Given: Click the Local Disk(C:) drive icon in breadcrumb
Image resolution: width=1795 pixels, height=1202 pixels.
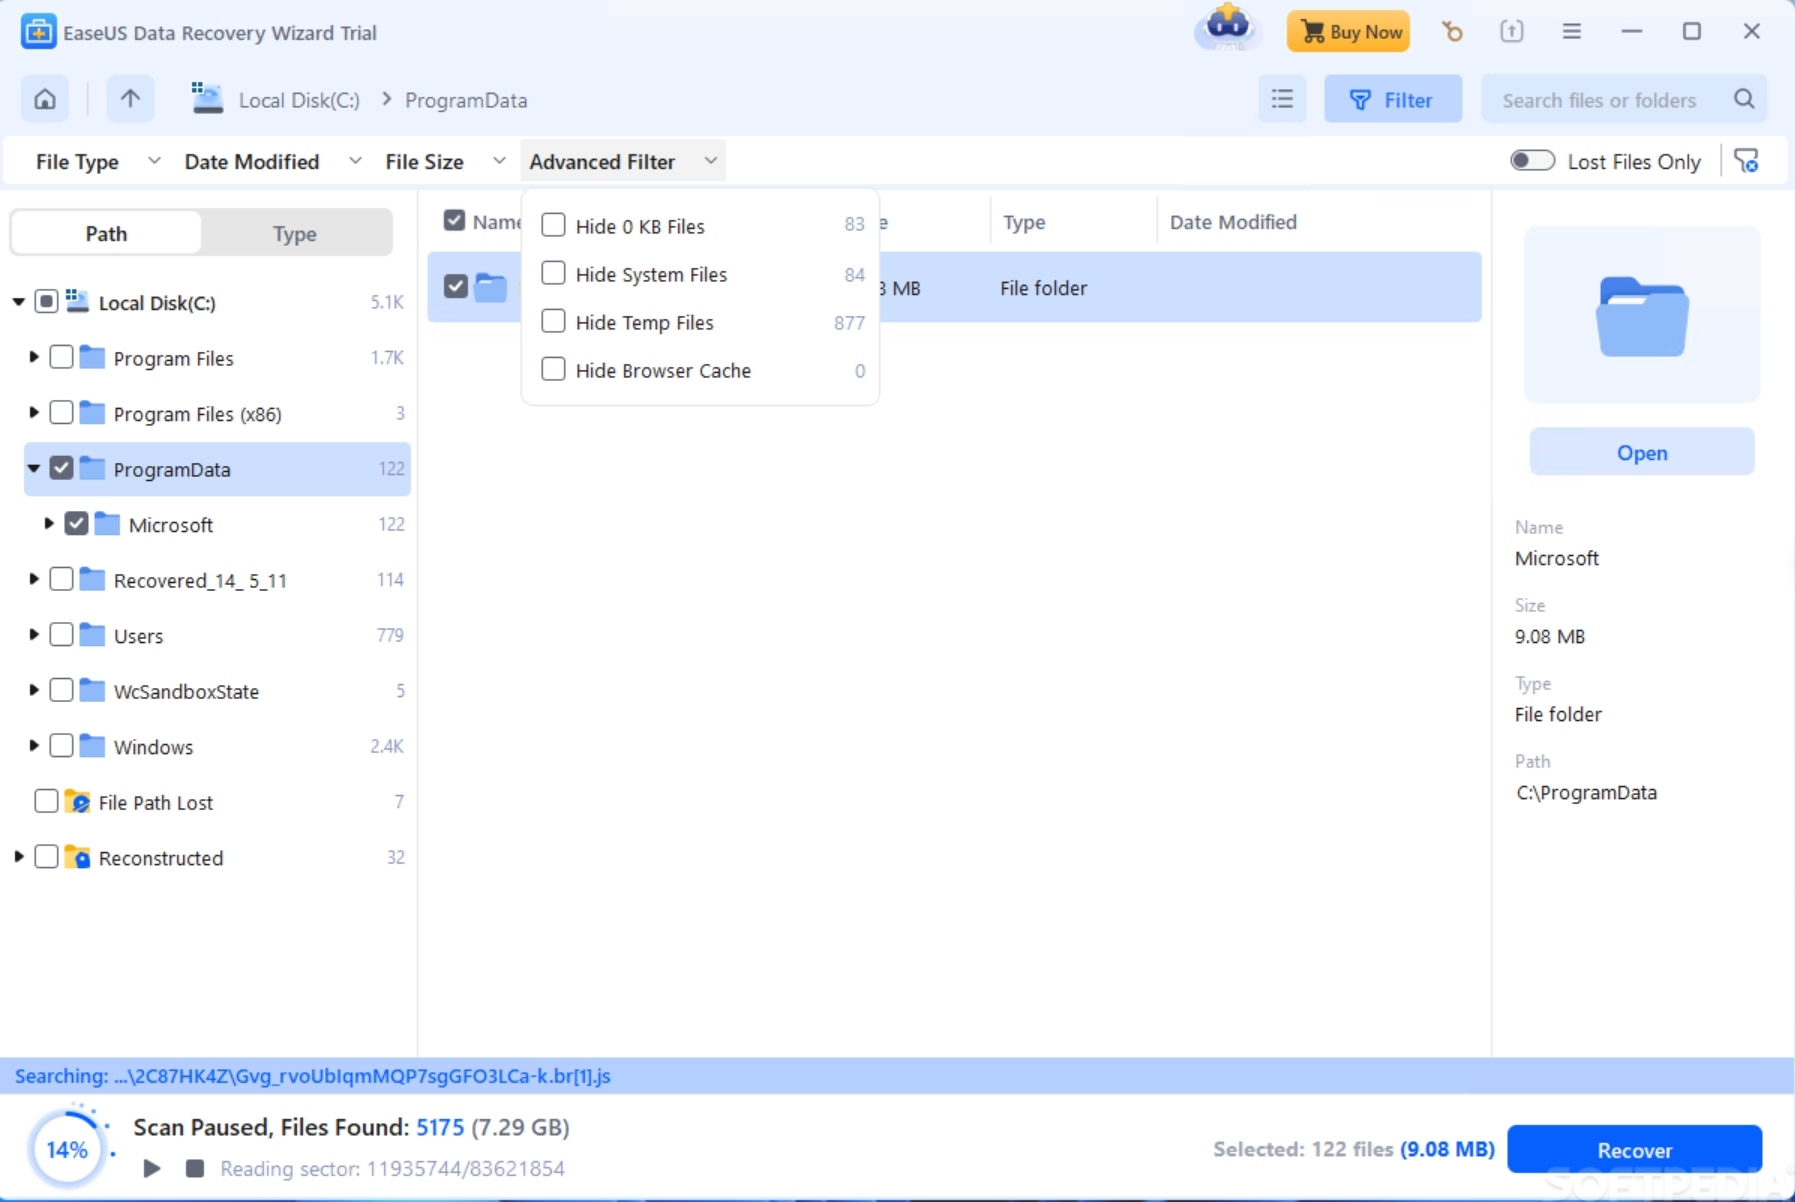Looking at the screenshot, I should pyautogui.click(x=207, y=98).
